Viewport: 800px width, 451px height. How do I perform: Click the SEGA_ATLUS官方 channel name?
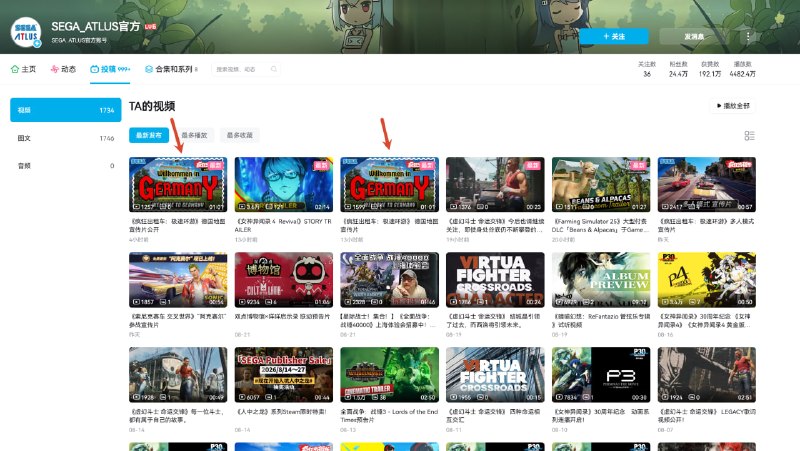coord(95,27)
